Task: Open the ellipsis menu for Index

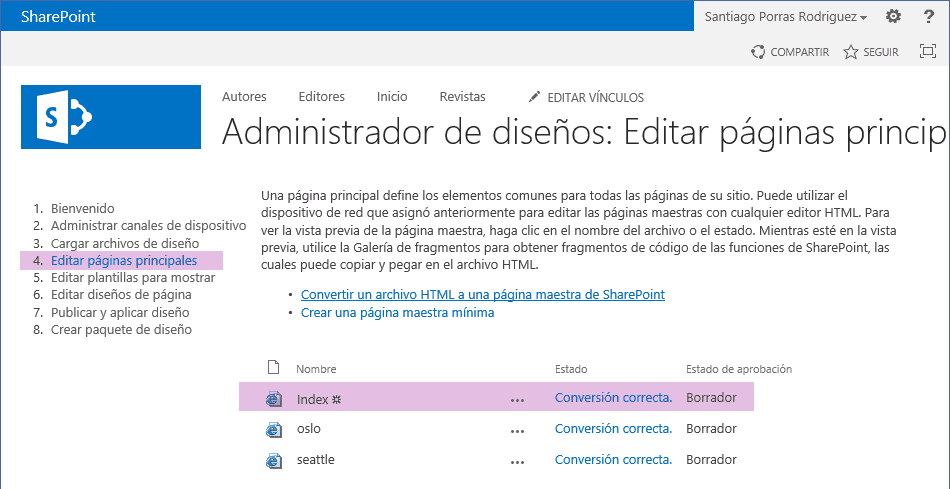Action: tap(517, 400)
